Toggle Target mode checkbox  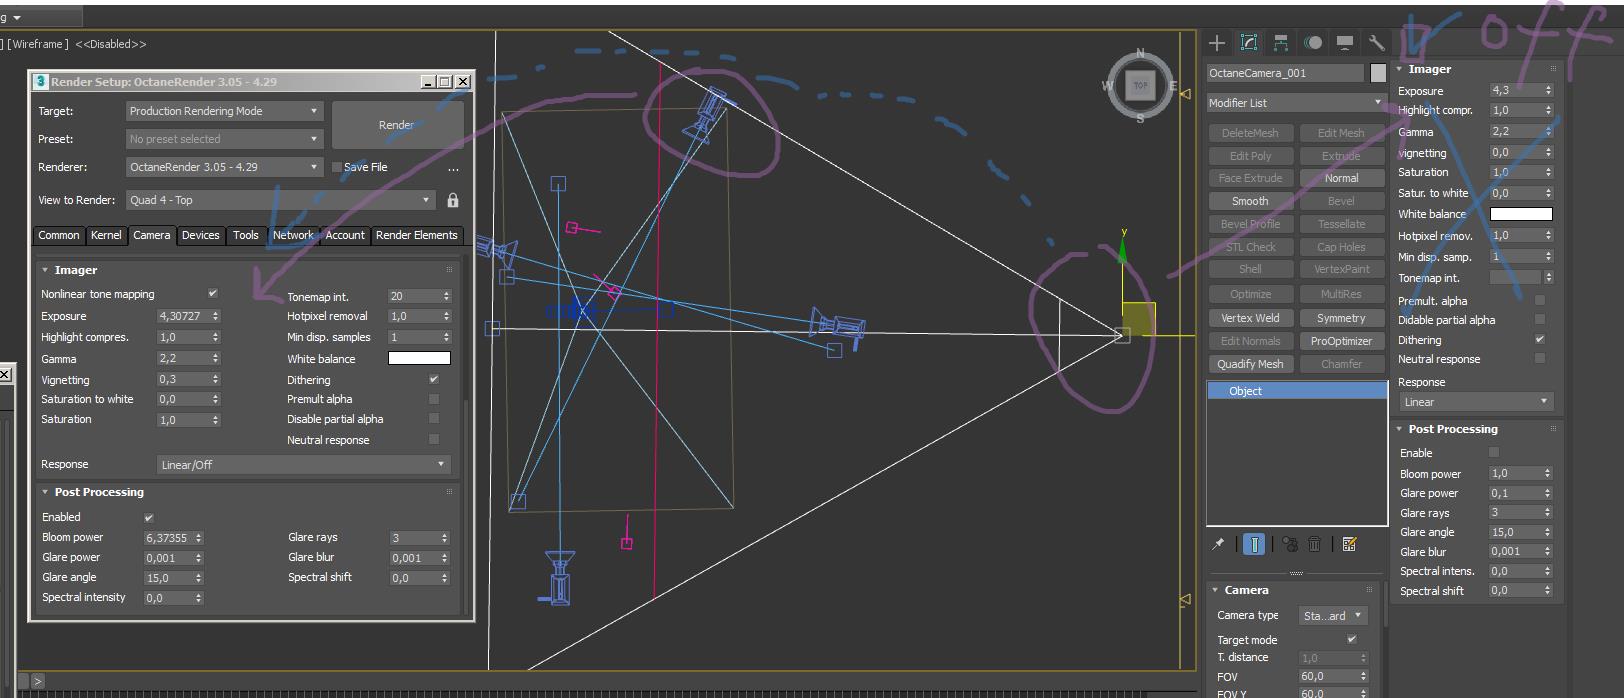click(1352, 639)
